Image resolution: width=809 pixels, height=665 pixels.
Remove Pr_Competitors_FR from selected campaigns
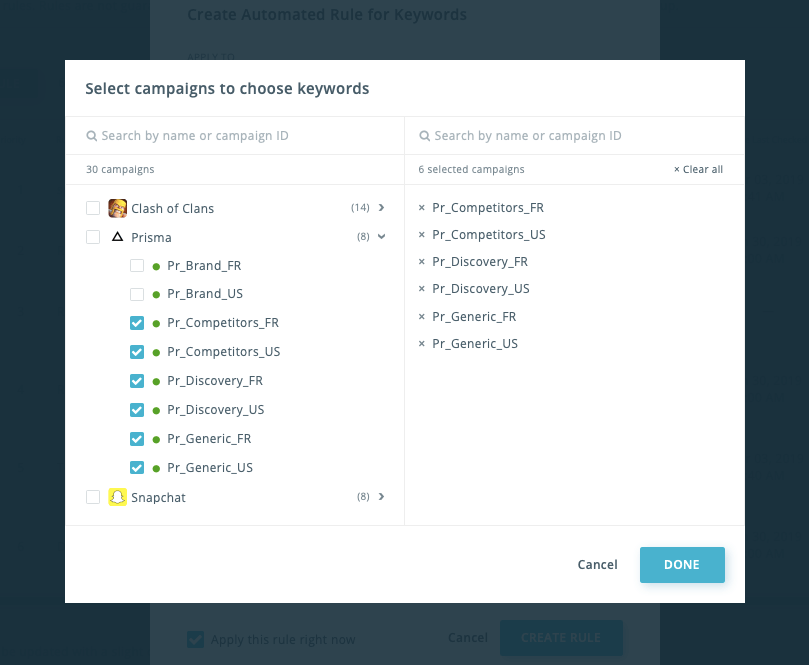click(422, 208)
